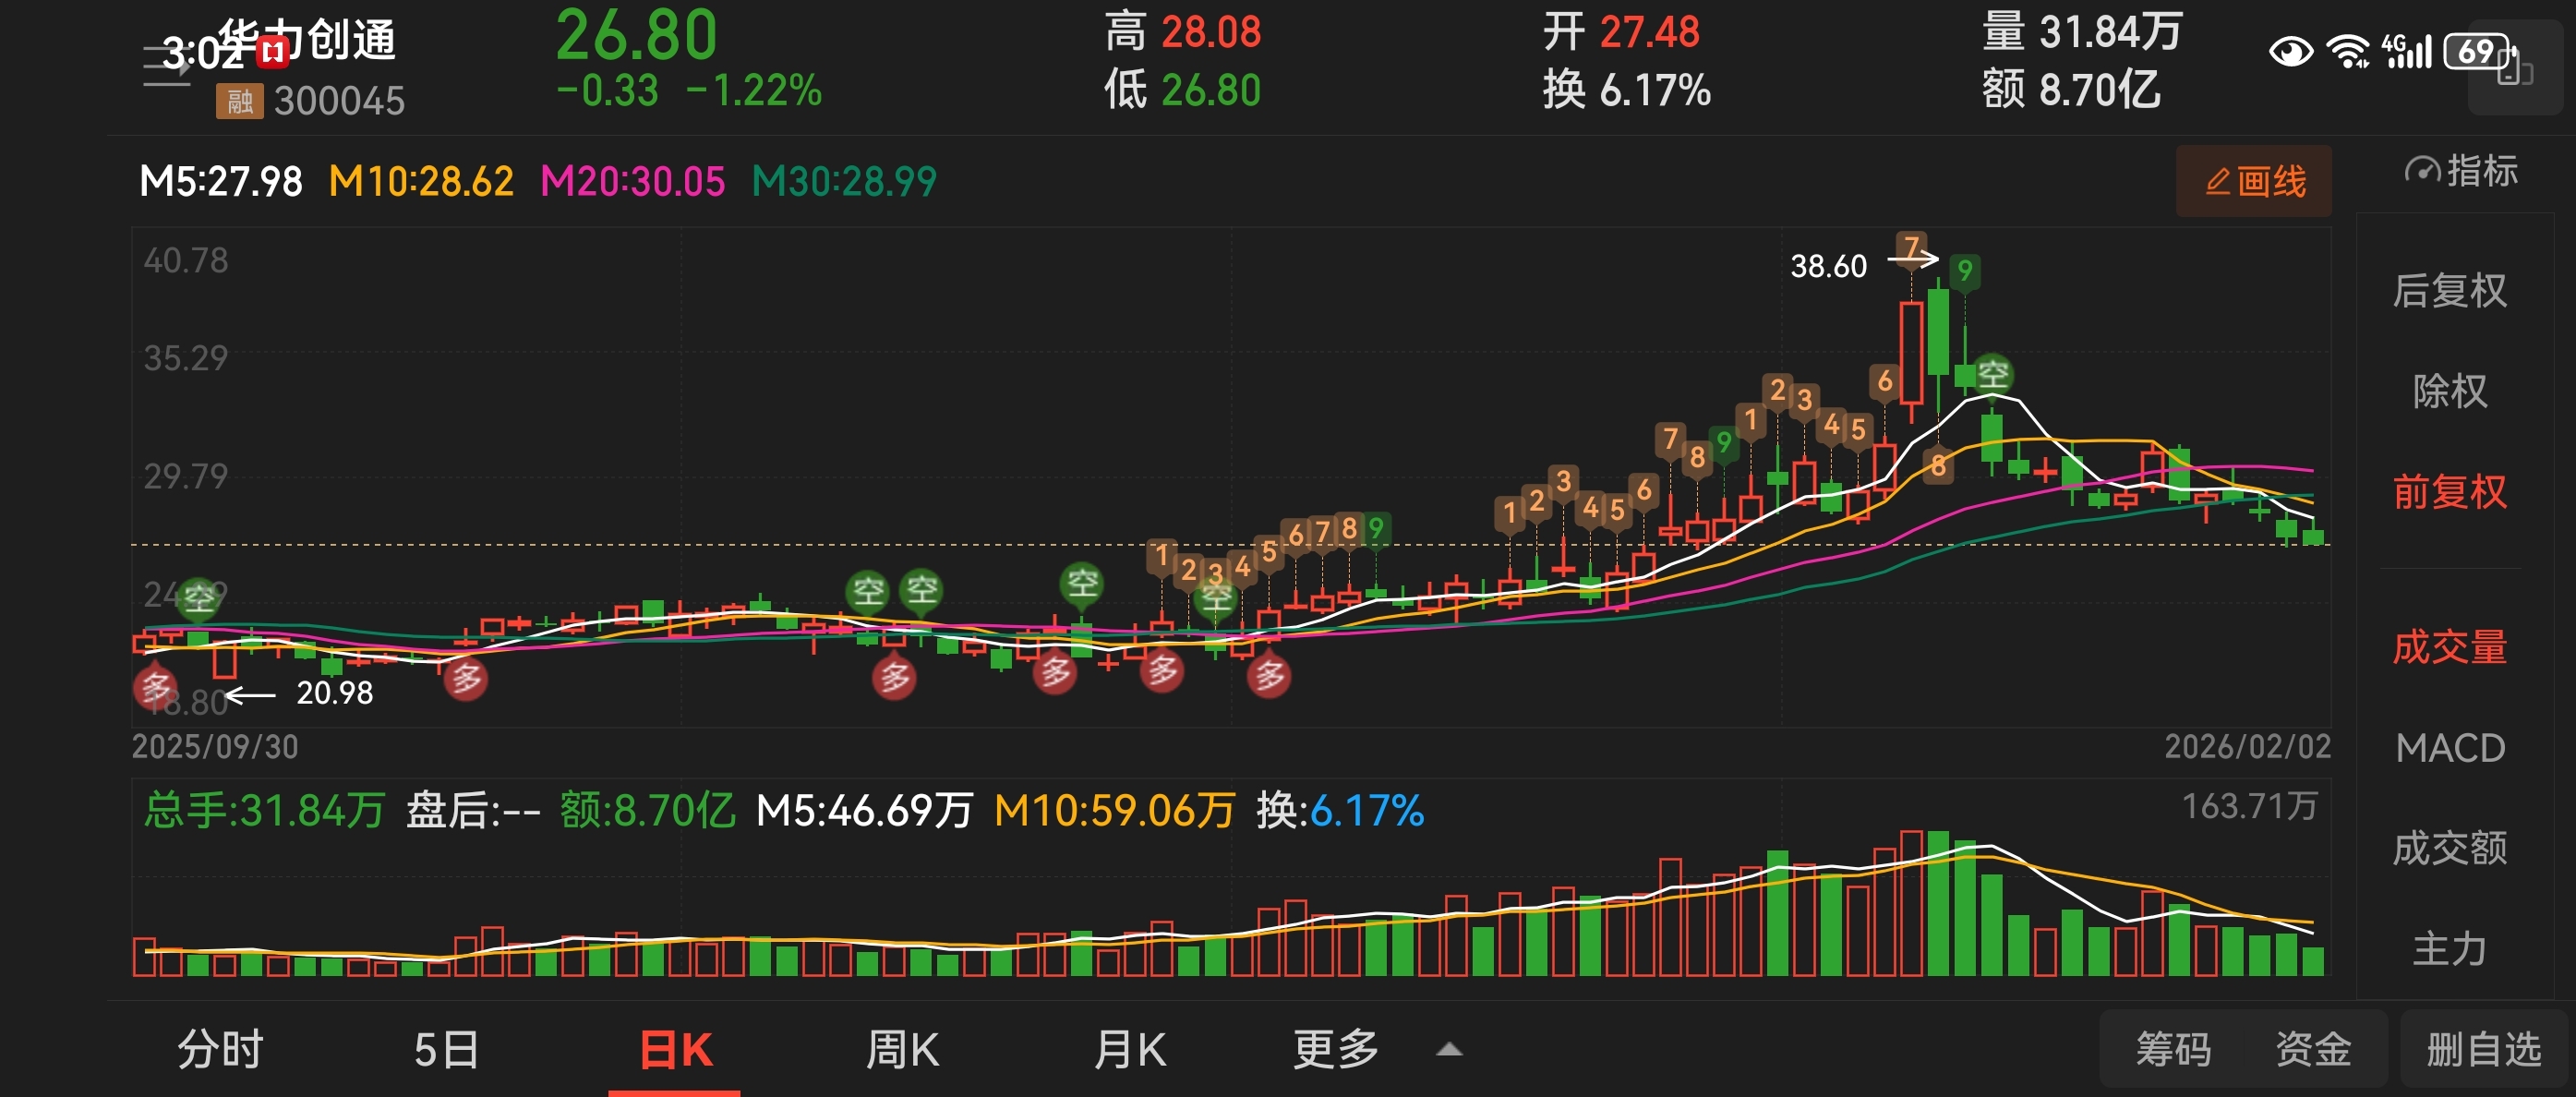Click 删自选 to remove from watchlist
The width and height of the screenshot is (2576, 1097).
tap(2483, 1050)
